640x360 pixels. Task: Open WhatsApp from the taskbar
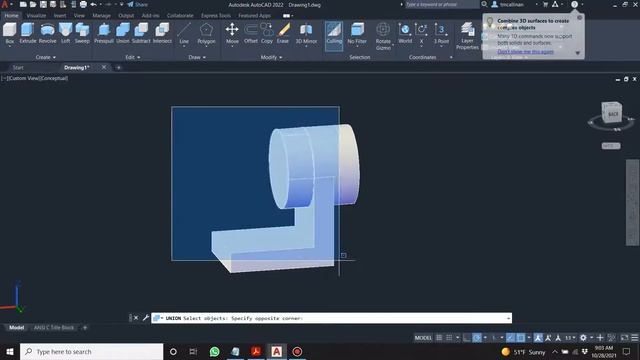pos(214,351)
